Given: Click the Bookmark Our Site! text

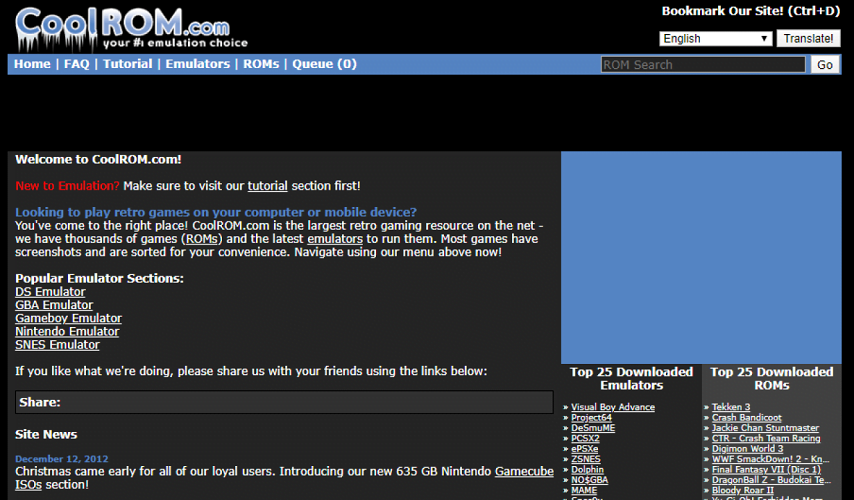Looking at the screenshot, I should [751, 11].
